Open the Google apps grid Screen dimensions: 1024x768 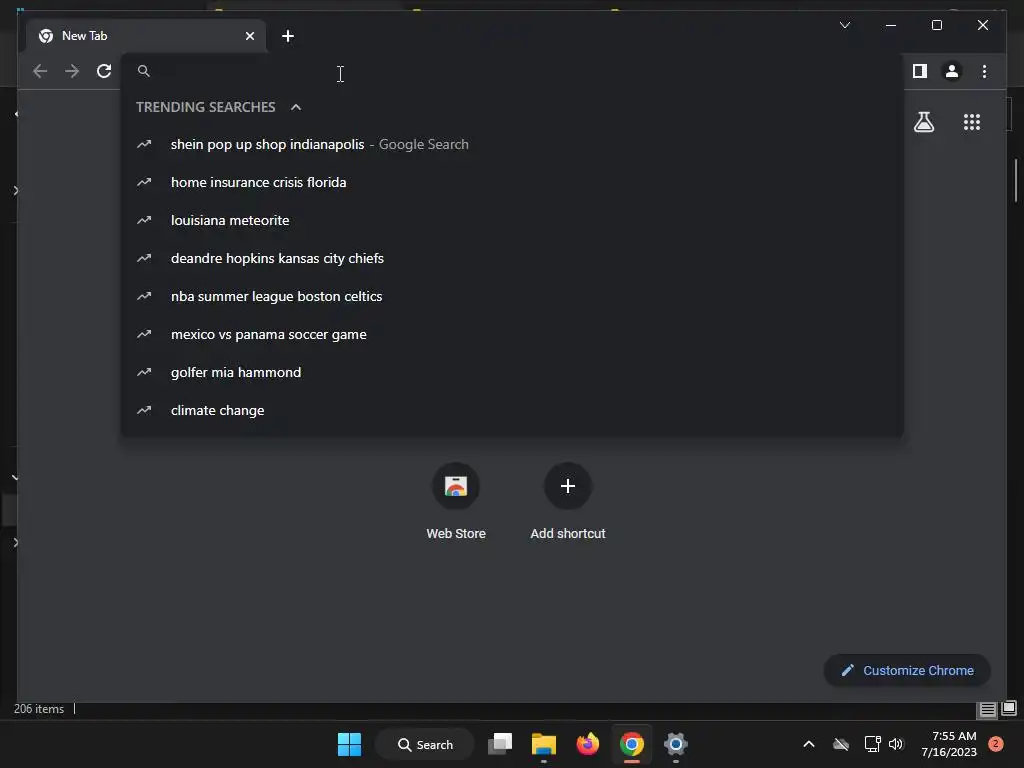[x=972, y=122]
